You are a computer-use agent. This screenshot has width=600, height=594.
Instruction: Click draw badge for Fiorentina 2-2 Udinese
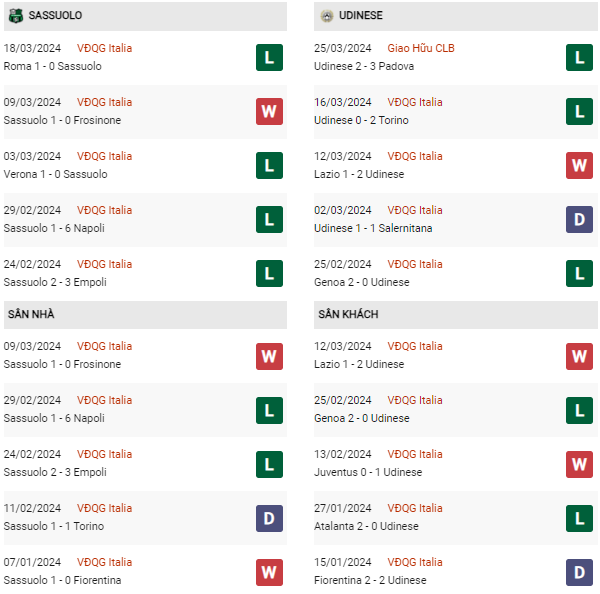(x=579, y=571)
